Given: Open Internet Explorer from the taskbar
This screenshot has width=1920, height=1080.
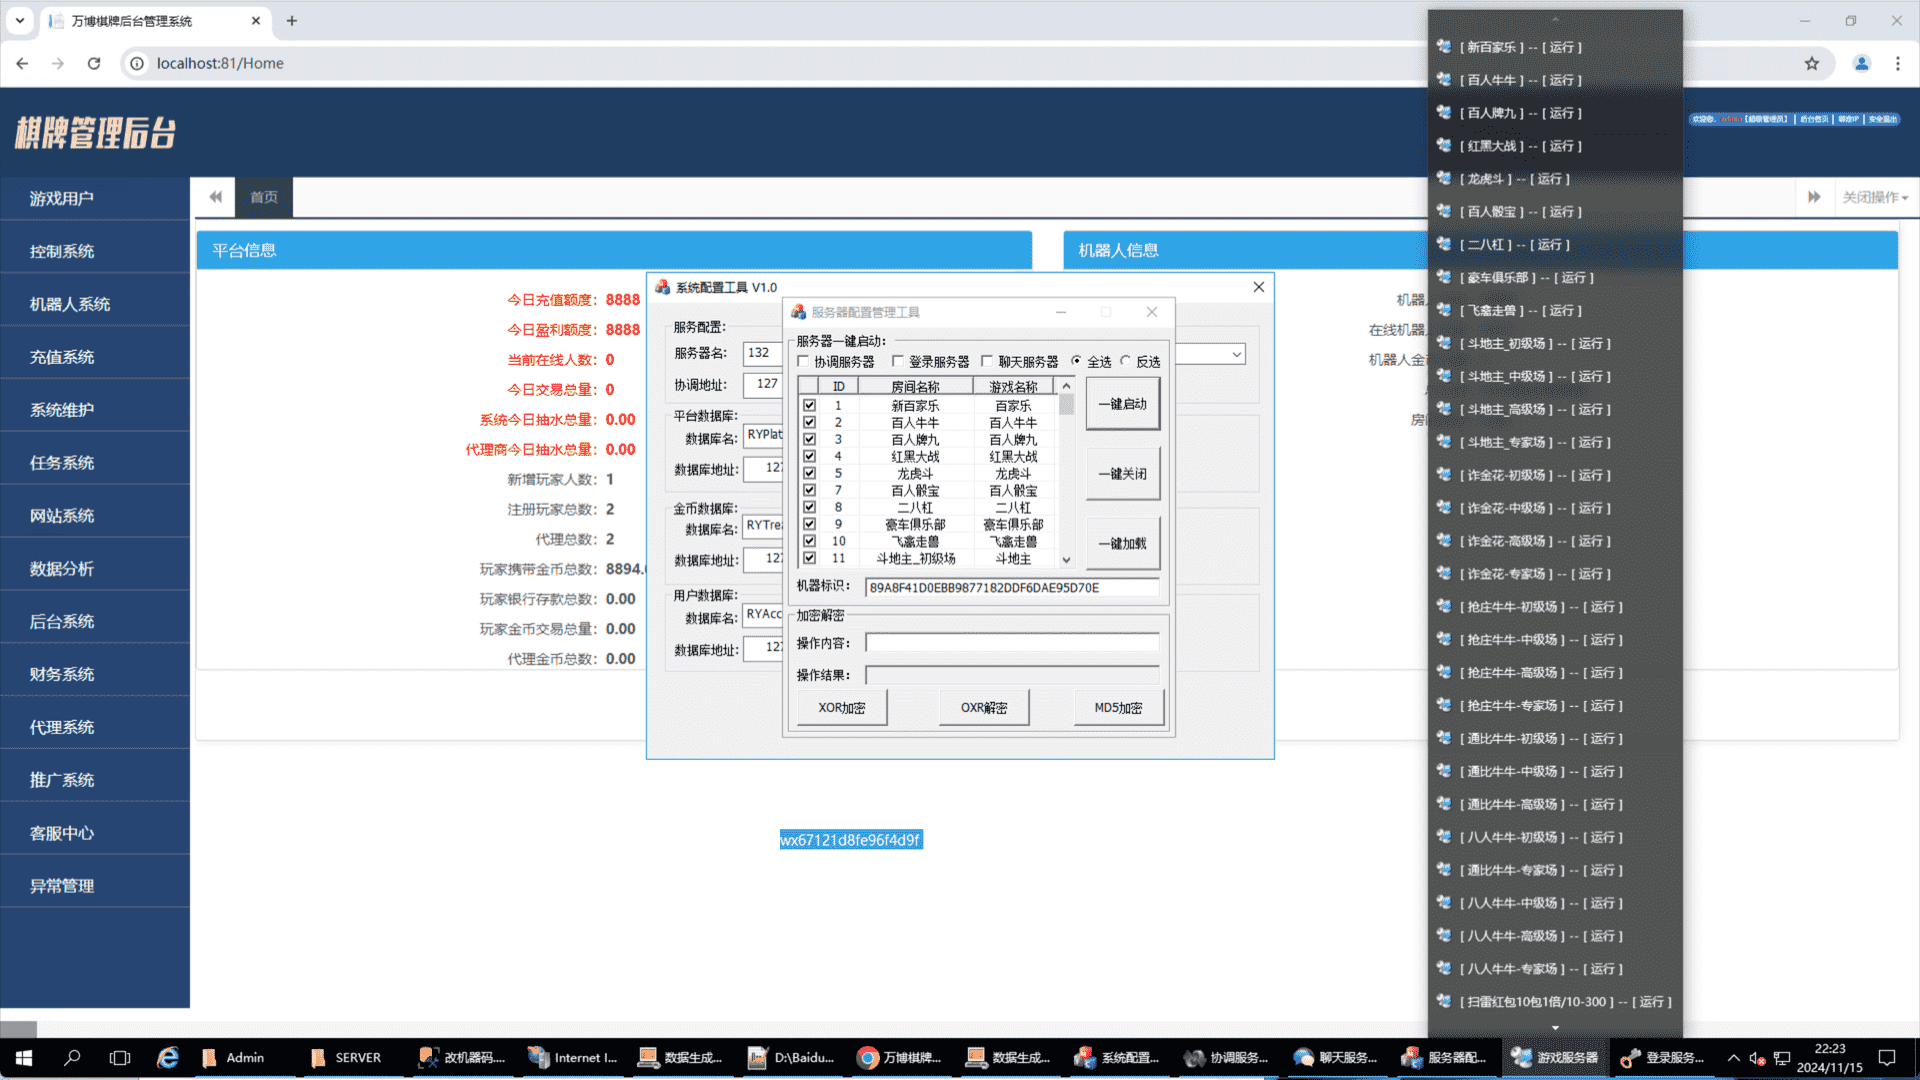Looking at the screenshot, I should [x=168, y=1057].
